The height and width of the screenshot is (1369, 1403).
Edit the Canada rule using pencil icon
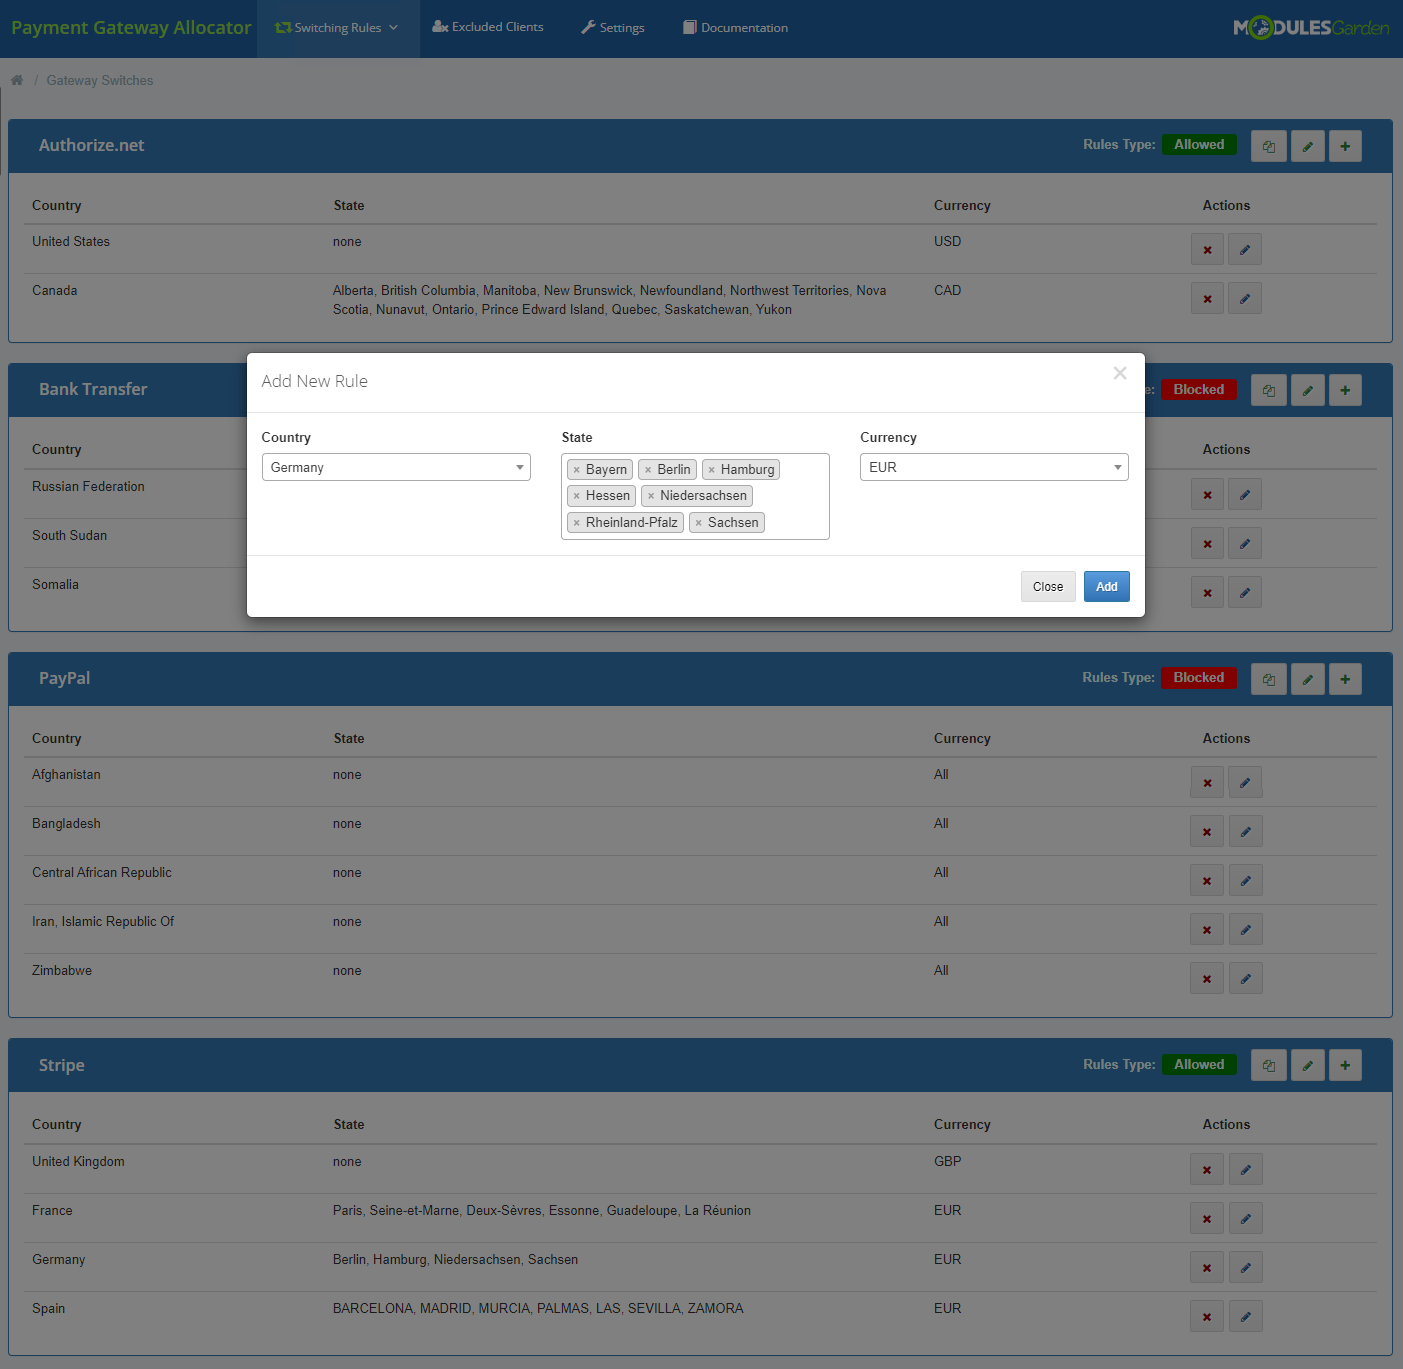(x=1244, y=297)
